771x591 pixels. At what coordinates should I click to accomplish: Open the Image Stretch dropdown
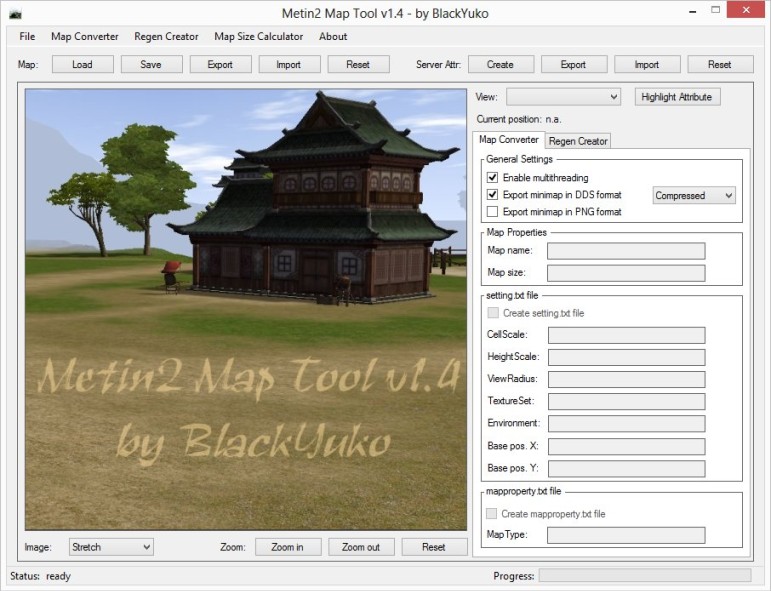coord(111,547)
